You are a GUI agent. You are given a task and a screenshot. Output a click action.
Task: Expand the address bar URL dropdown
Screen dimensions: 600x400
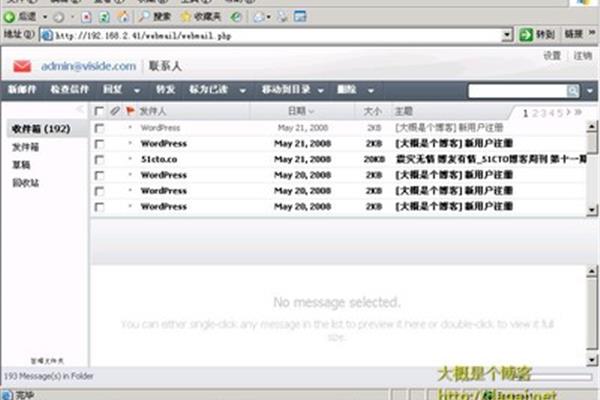tap(507, 35)
